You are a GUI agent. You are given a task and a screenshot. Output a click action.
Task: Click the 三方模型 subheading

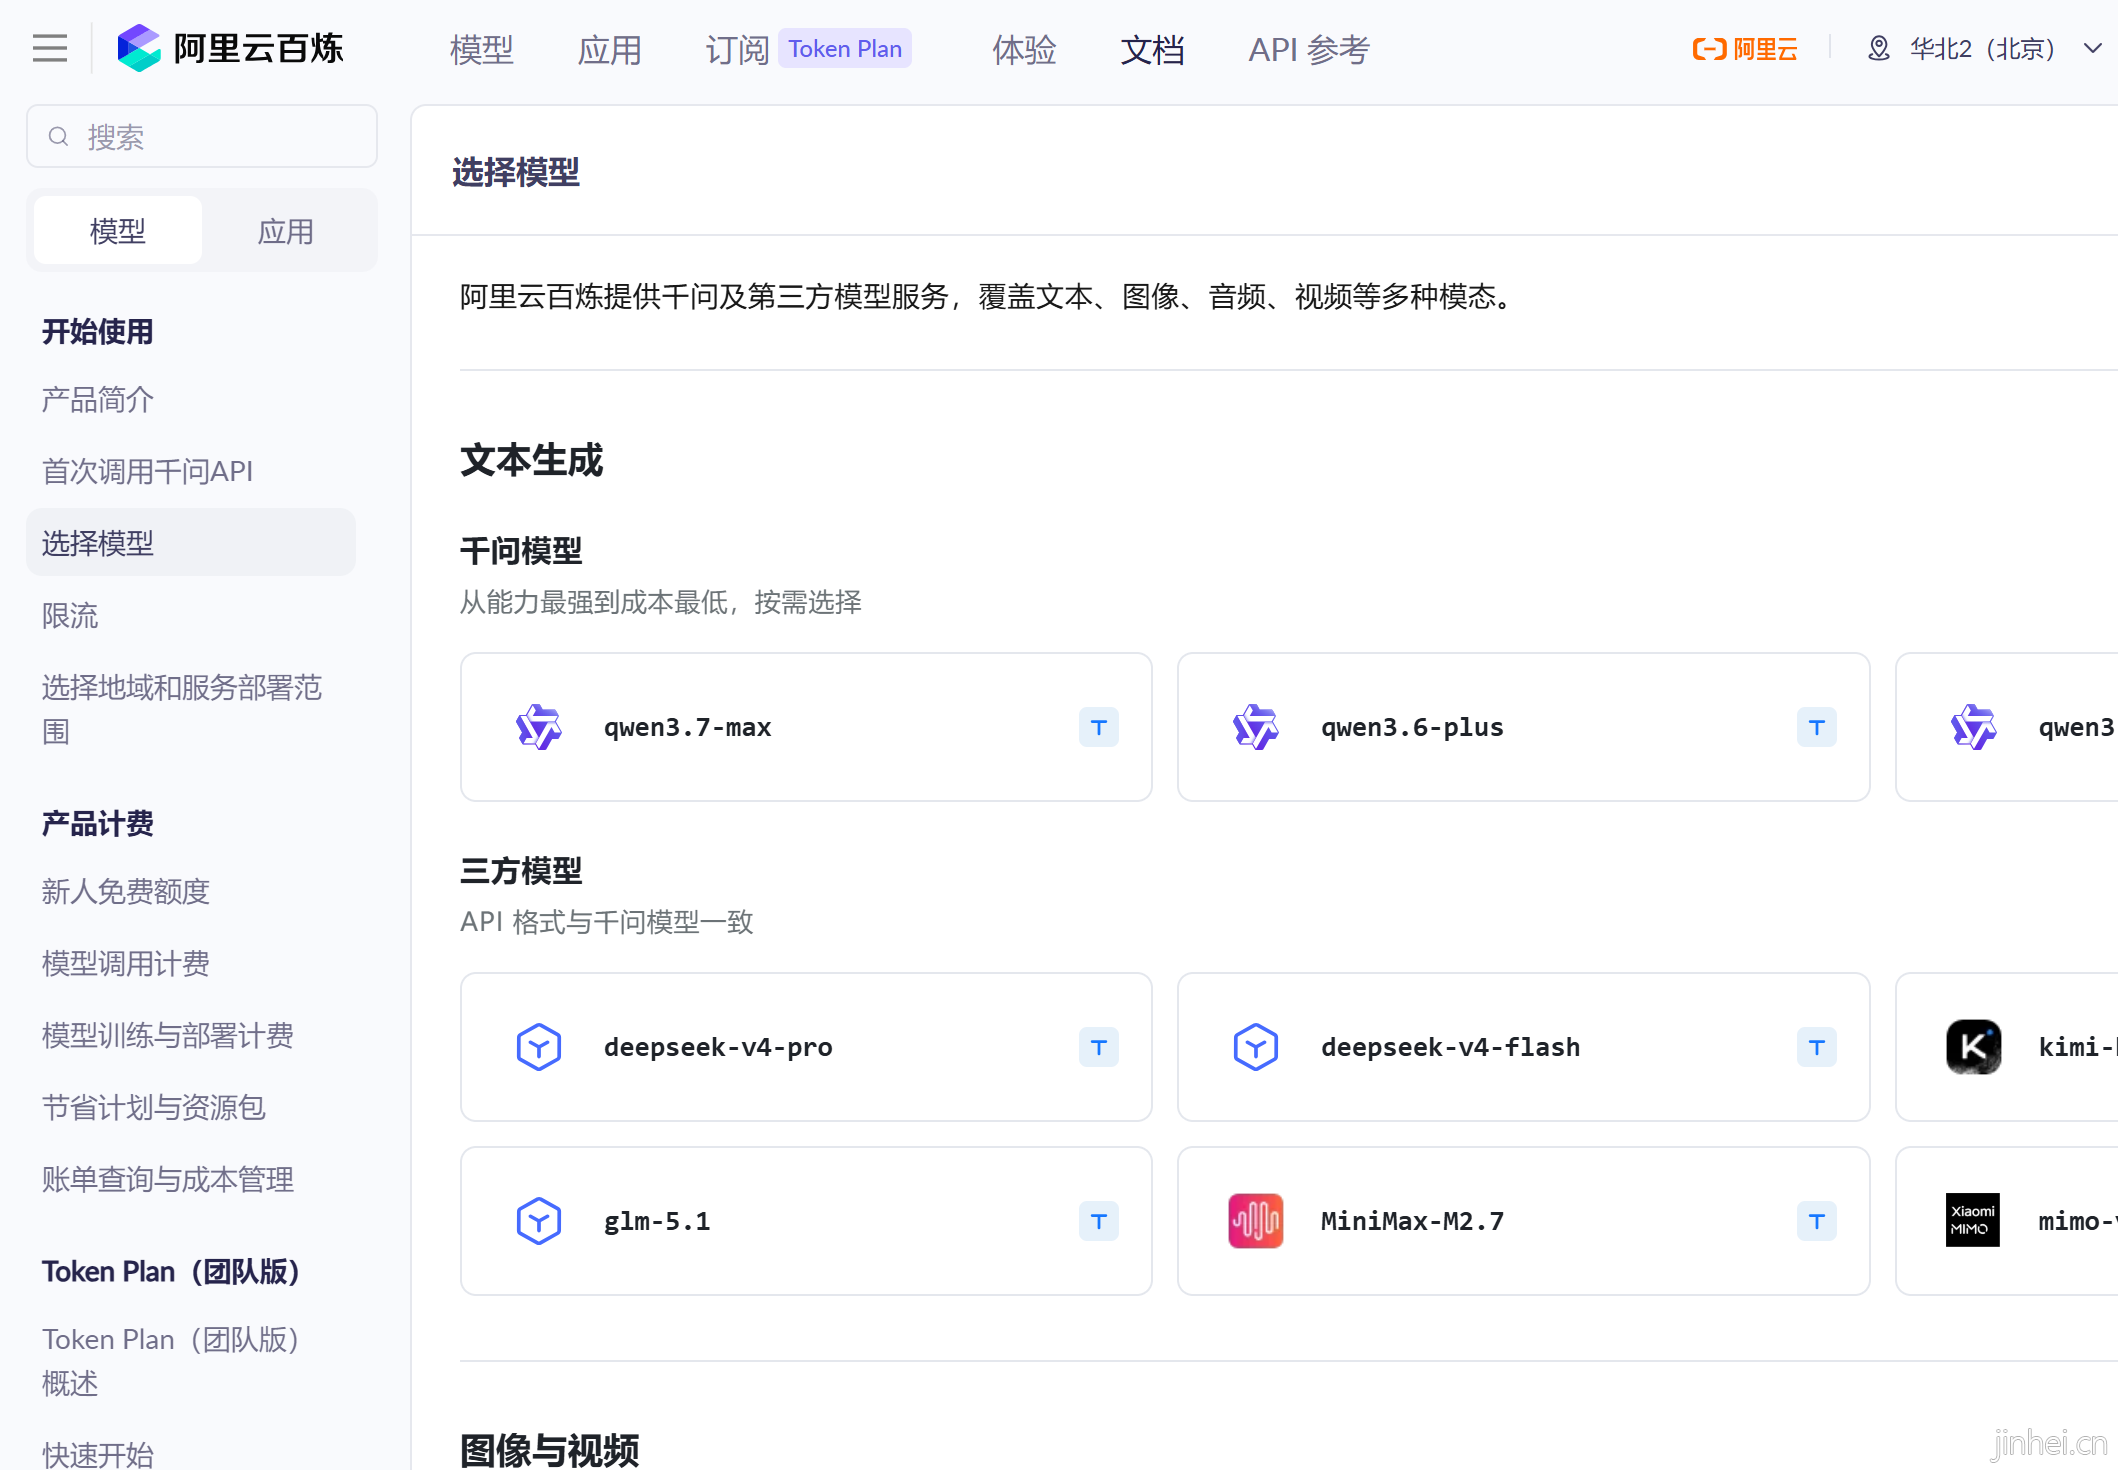click(x=521, y=870)
